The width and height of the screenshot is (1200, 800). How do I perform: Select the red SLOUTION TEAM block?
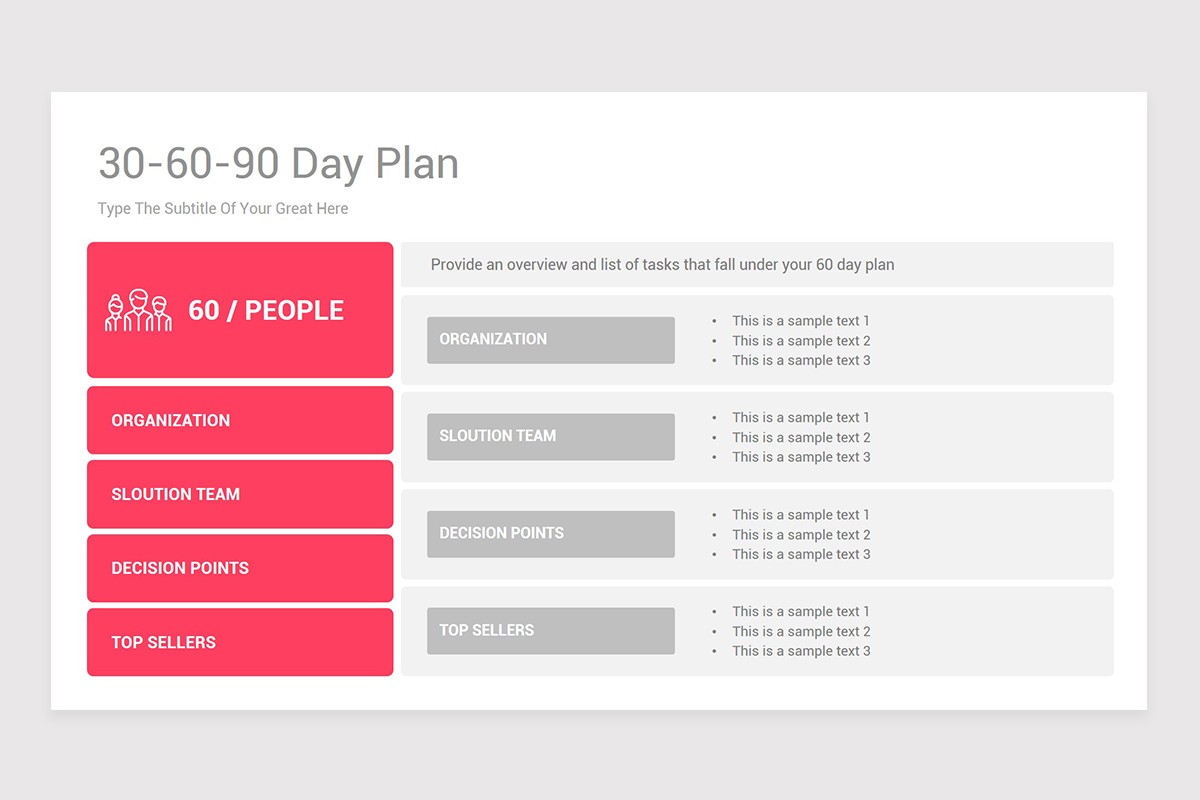[240, 494]
